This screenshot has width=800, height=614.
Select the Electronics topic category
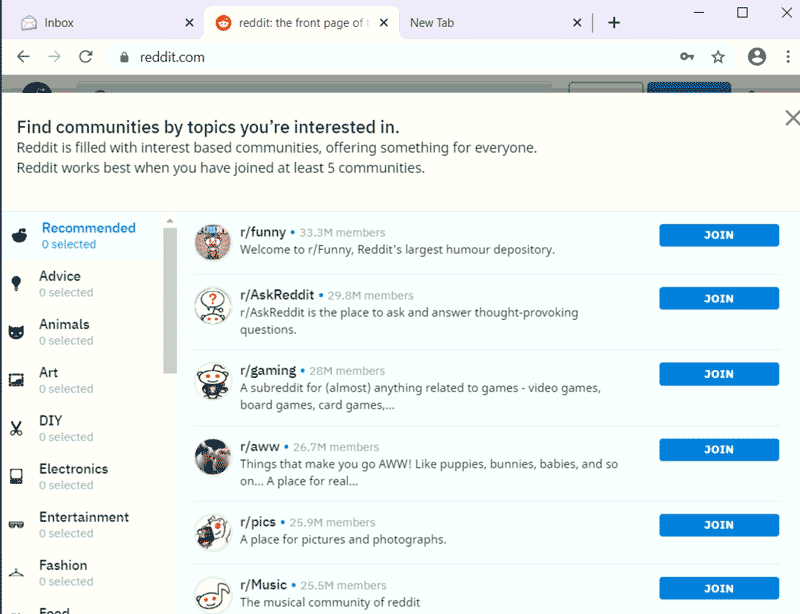pos(82,477)
